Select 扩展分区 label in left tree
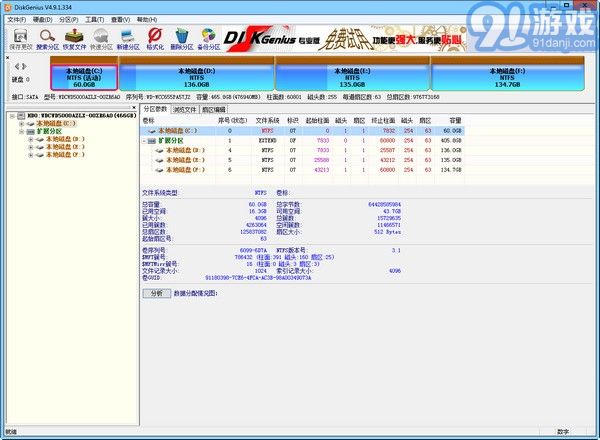This screenshot has height=440, width=600. pyautogui.click(x=49, y=131)
